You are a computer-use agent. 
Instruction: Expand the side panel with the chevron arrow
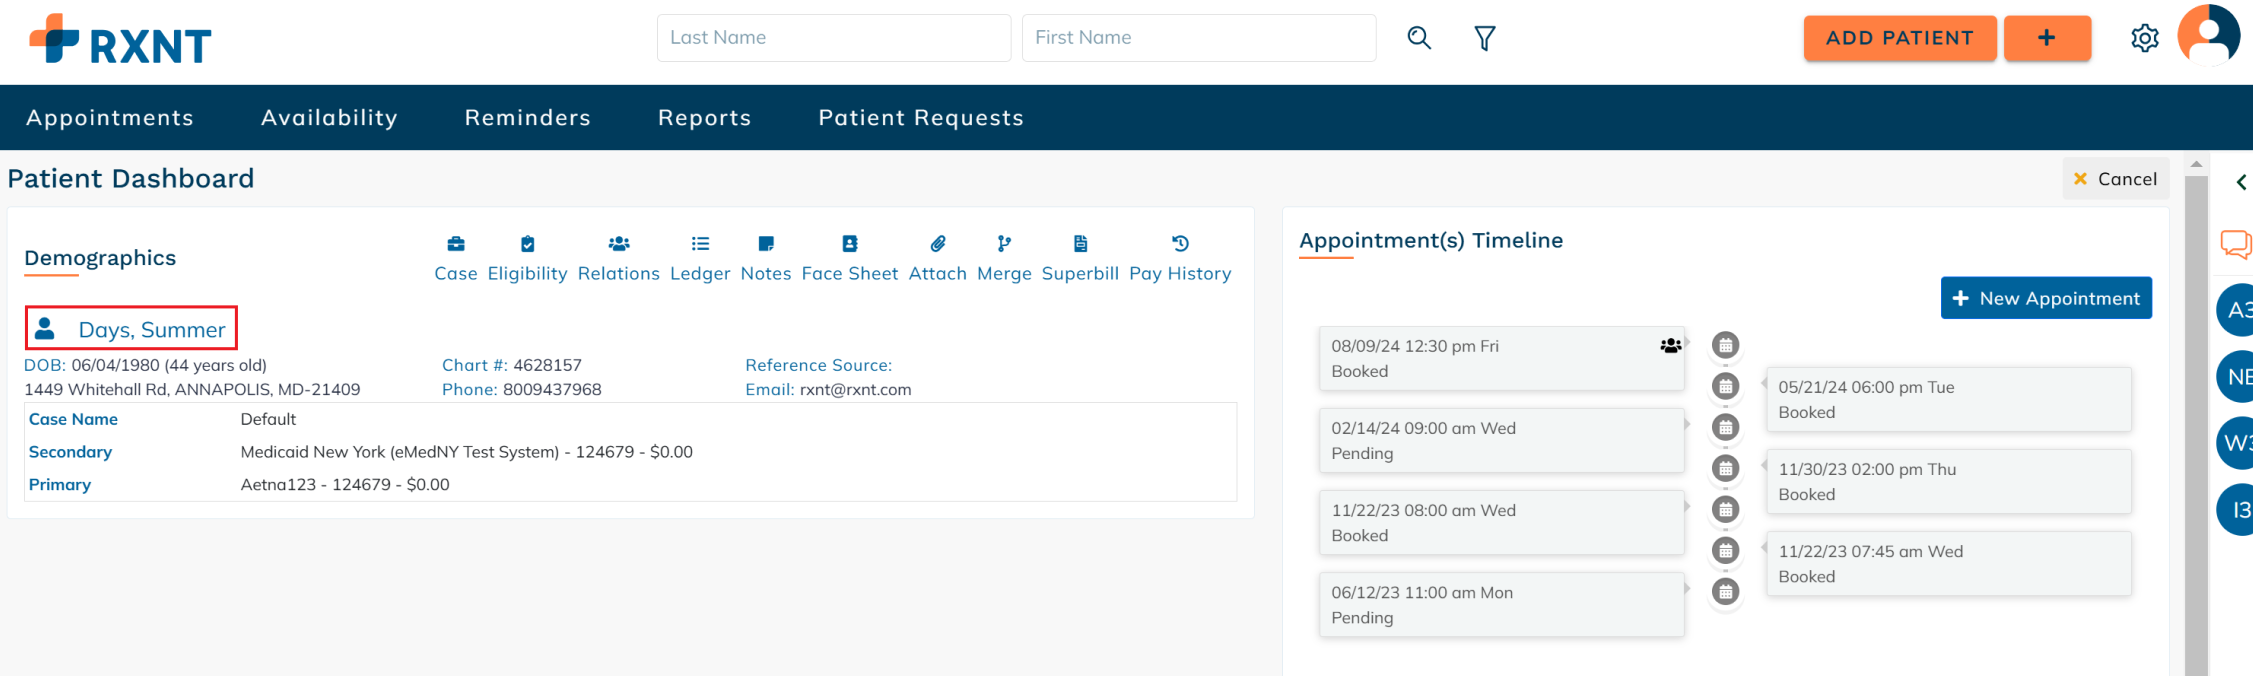pos(2241,182)
